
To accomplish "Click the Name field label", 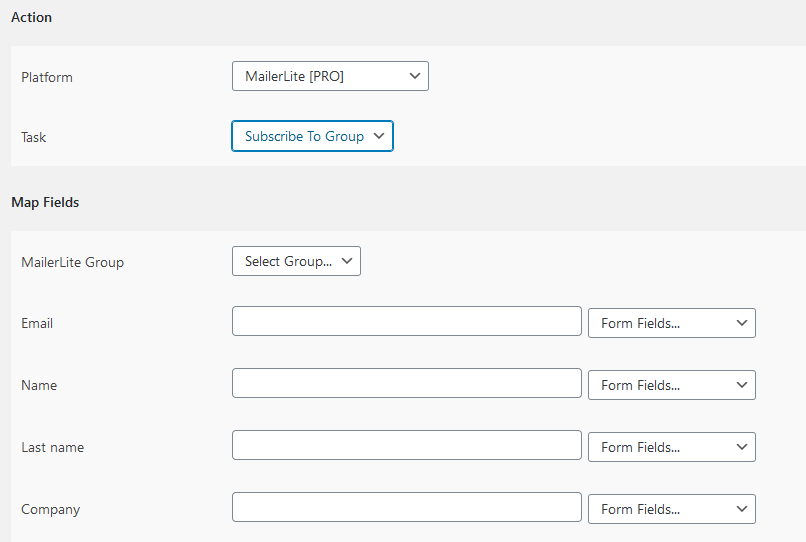I will (x=39, y=385).
